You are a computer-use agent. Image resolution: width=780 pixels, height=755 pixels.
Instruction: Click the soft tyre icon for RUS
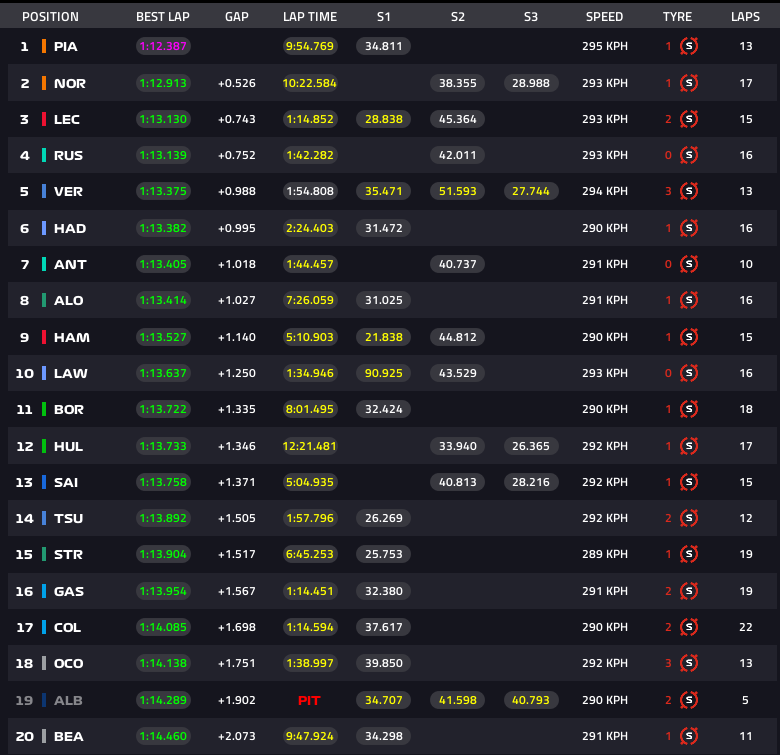tap(689, 155)
